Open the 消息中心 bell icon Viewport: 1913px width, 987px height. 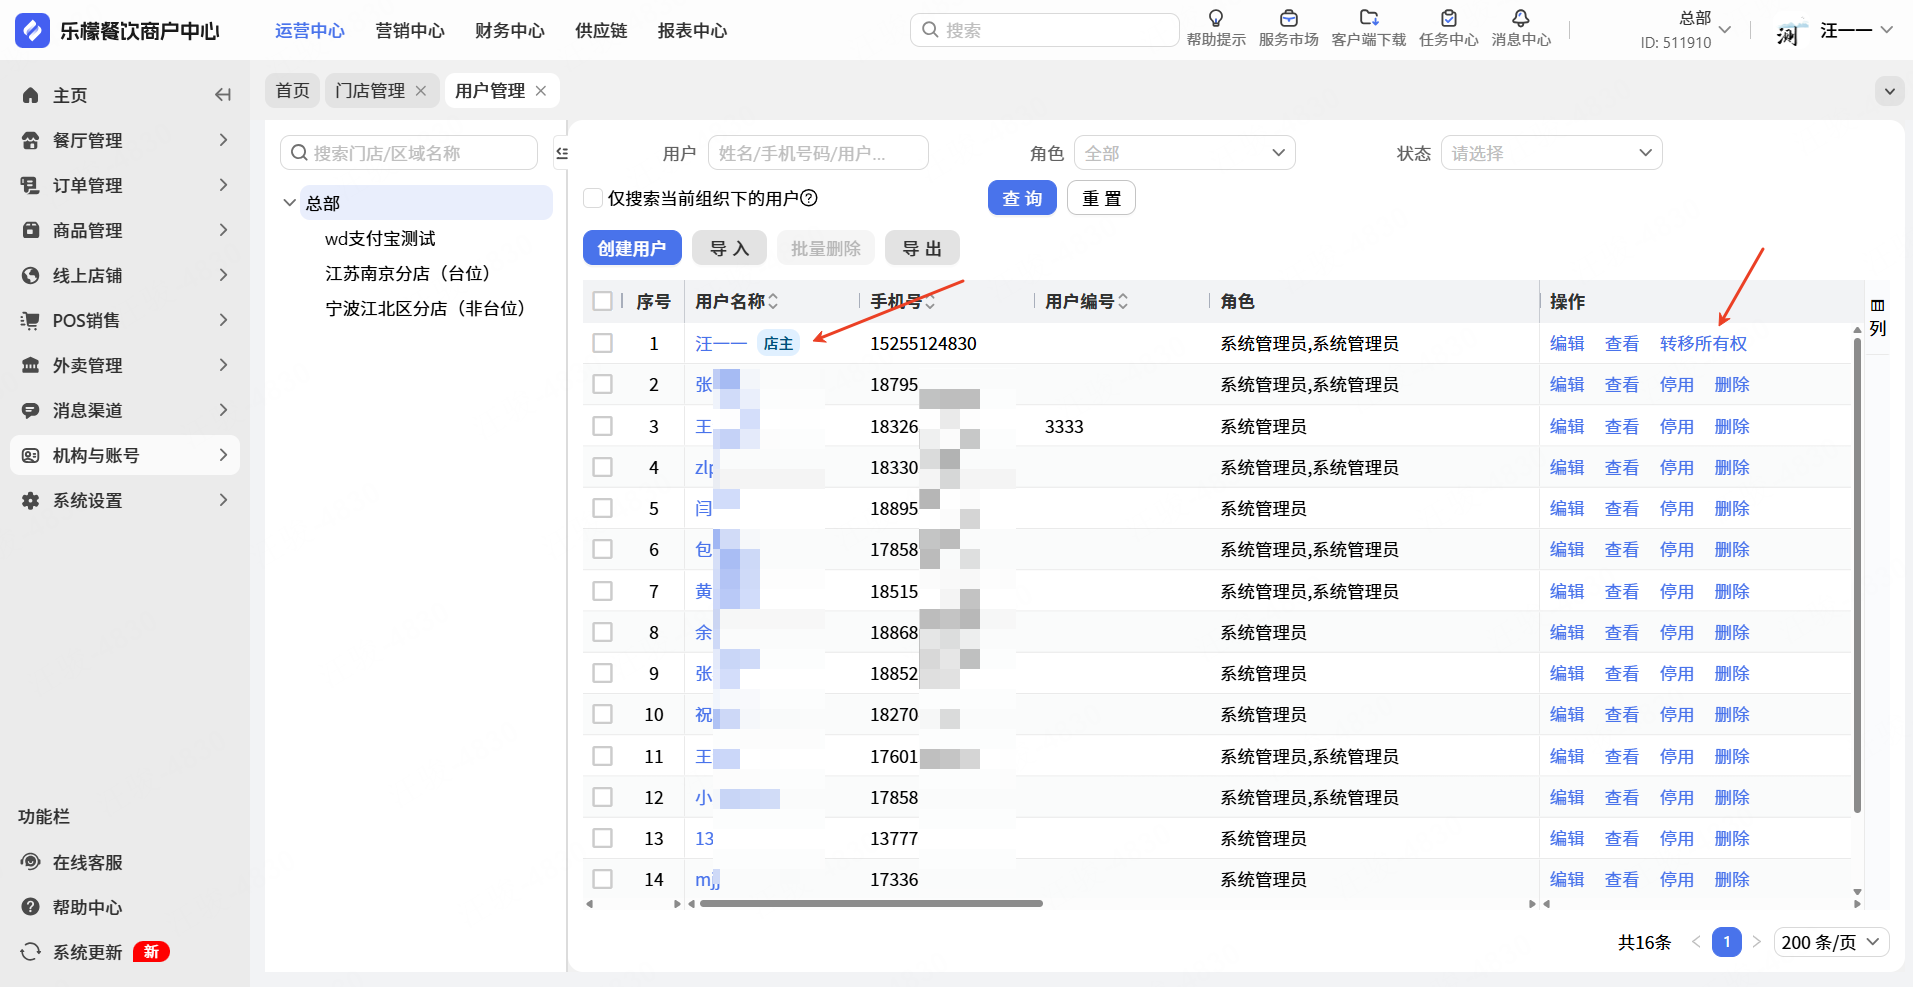1520,19
